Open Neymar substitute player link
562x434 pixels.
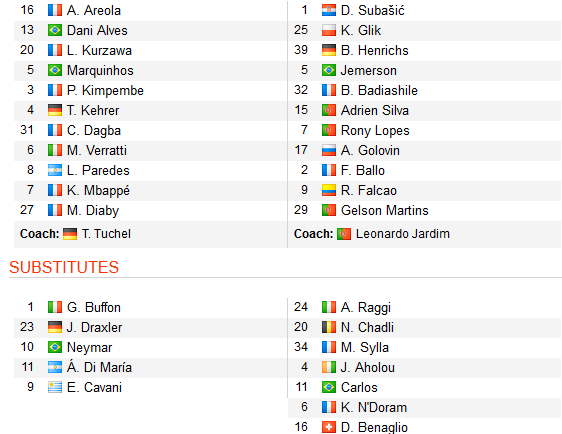click(89, 347)
